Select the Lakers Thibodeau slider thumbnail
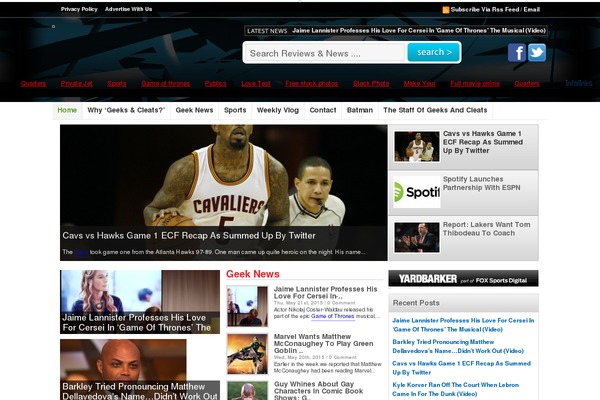Screen dimensions: 600x400 (x=417, y=238)
